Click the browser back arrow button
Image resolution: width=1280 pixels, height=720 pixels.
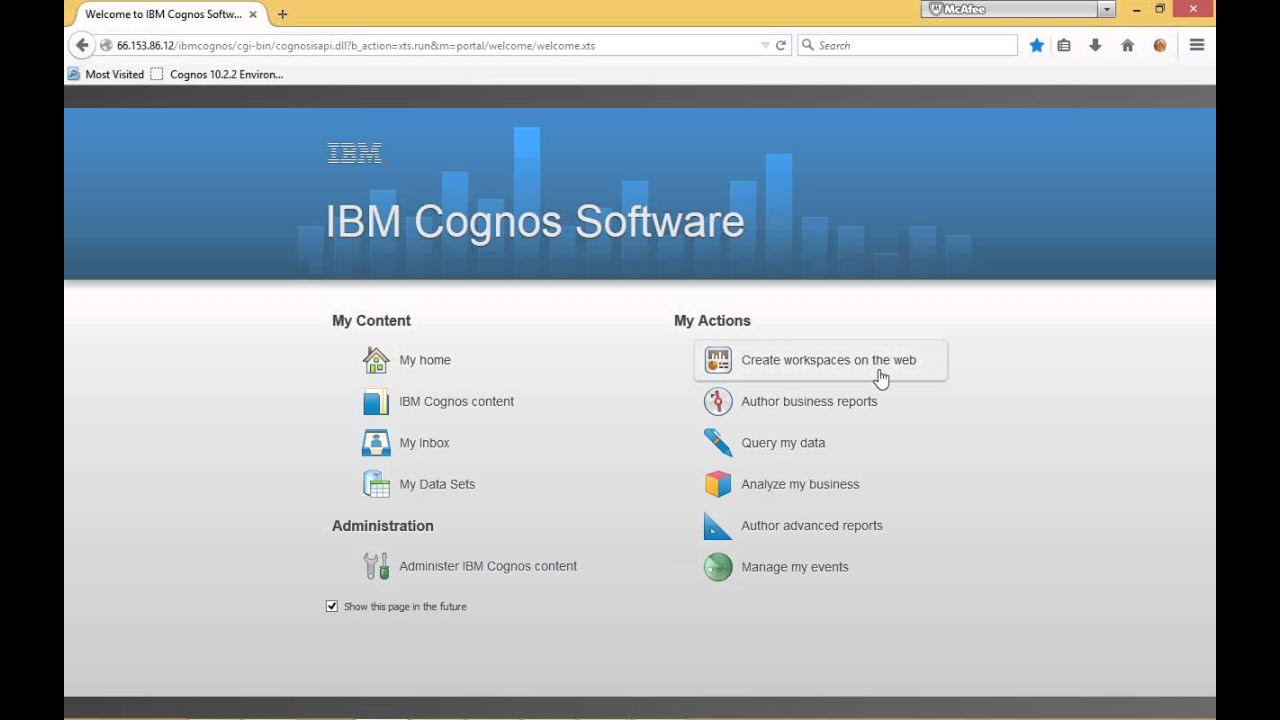[83, 45]
